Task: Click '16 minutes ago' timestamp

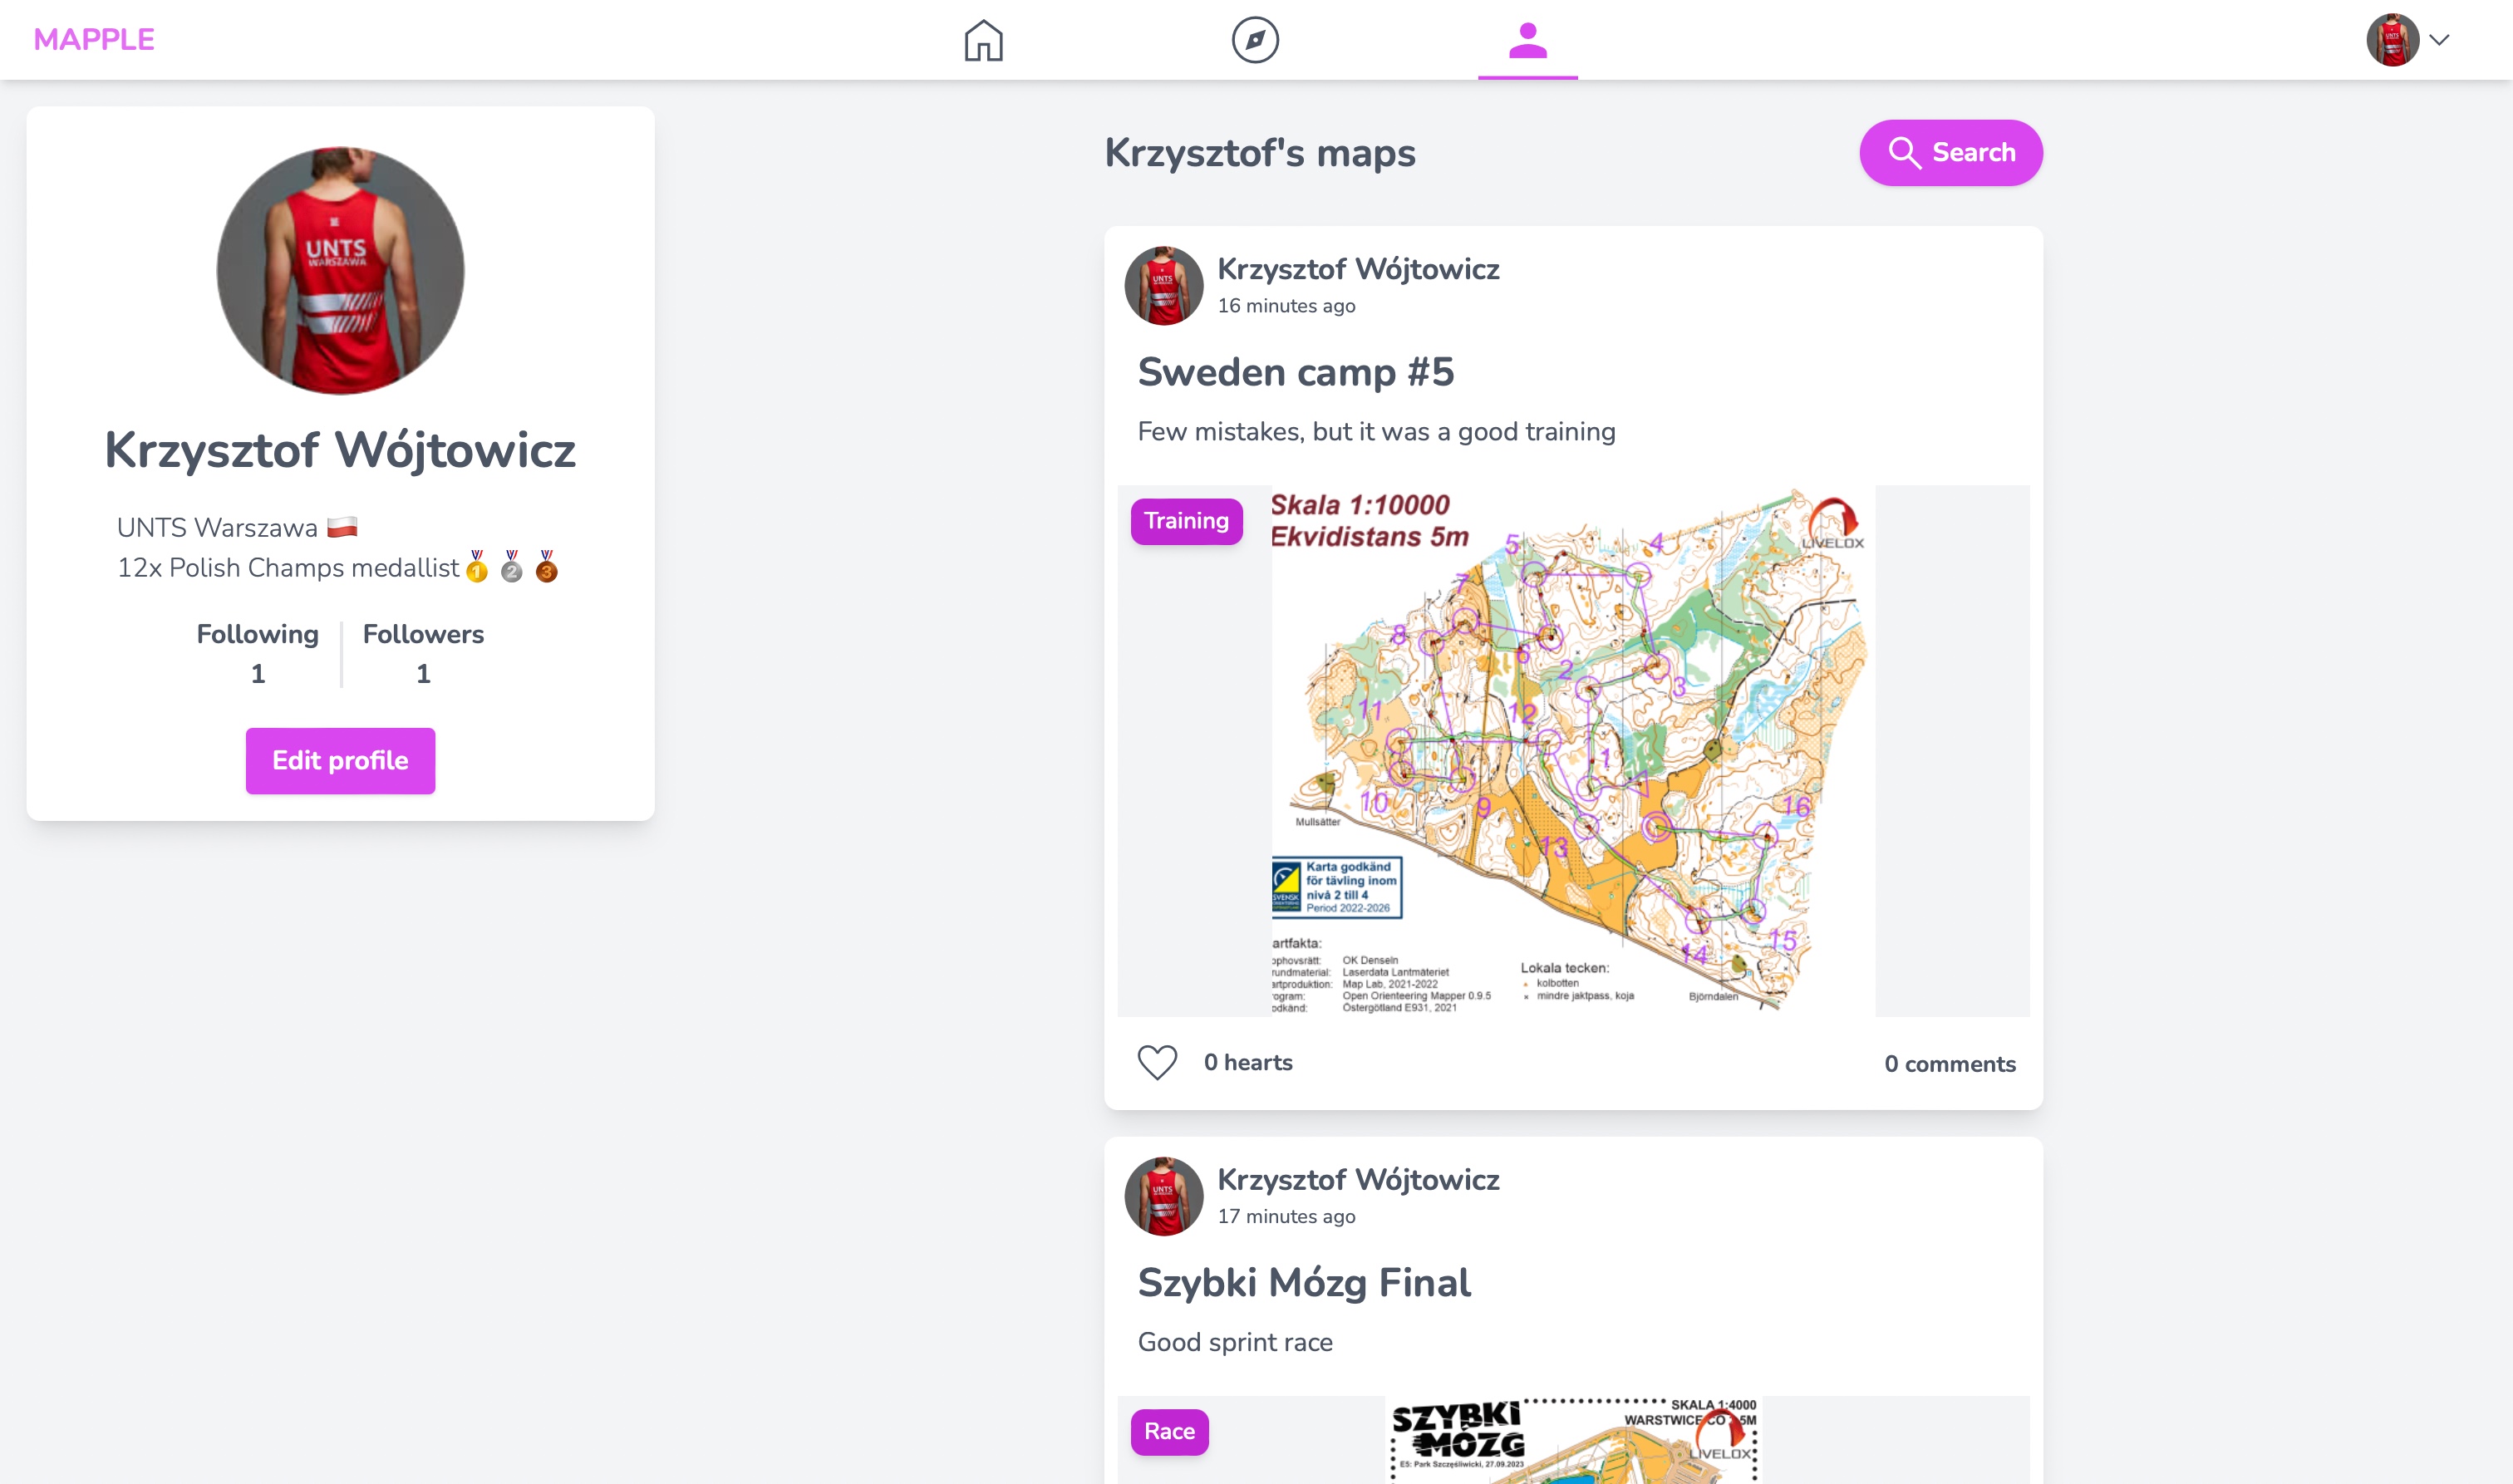Action: pyautogui.click(x=1286, y=306)
